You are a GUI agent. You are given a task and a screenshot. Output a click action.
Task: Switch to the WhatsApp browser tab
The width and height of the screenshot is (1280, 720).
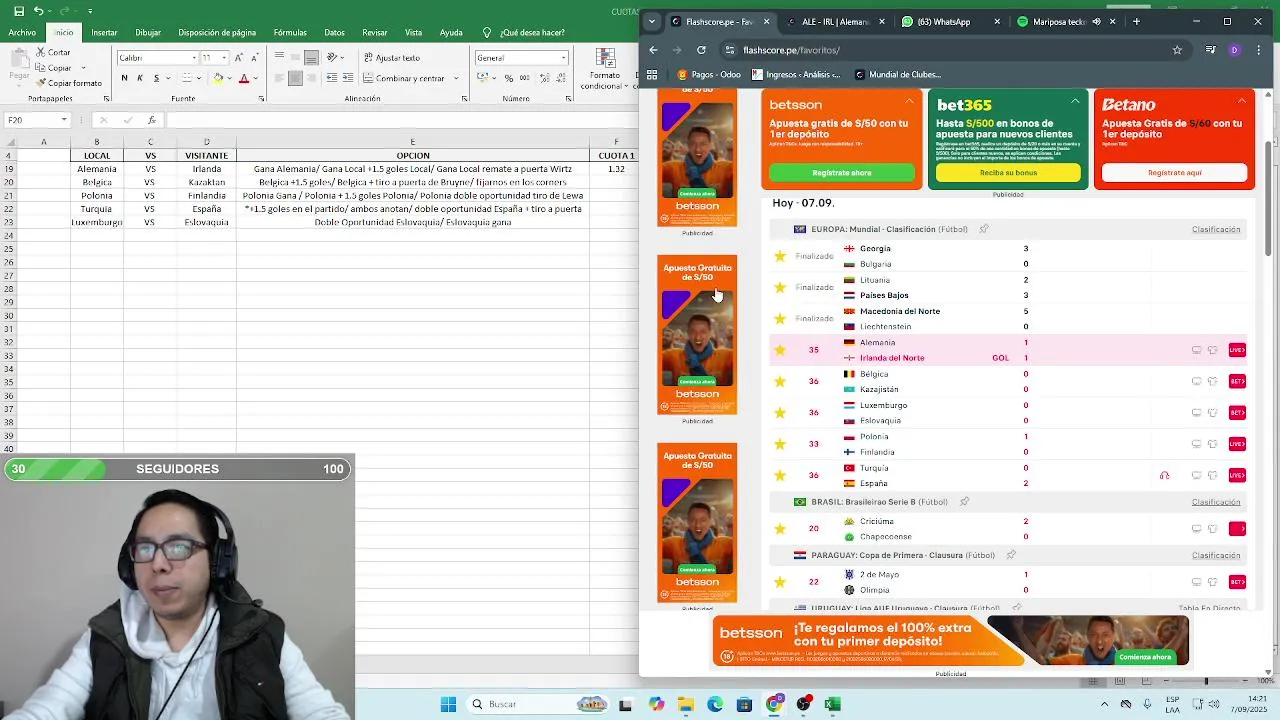[950, 21]
